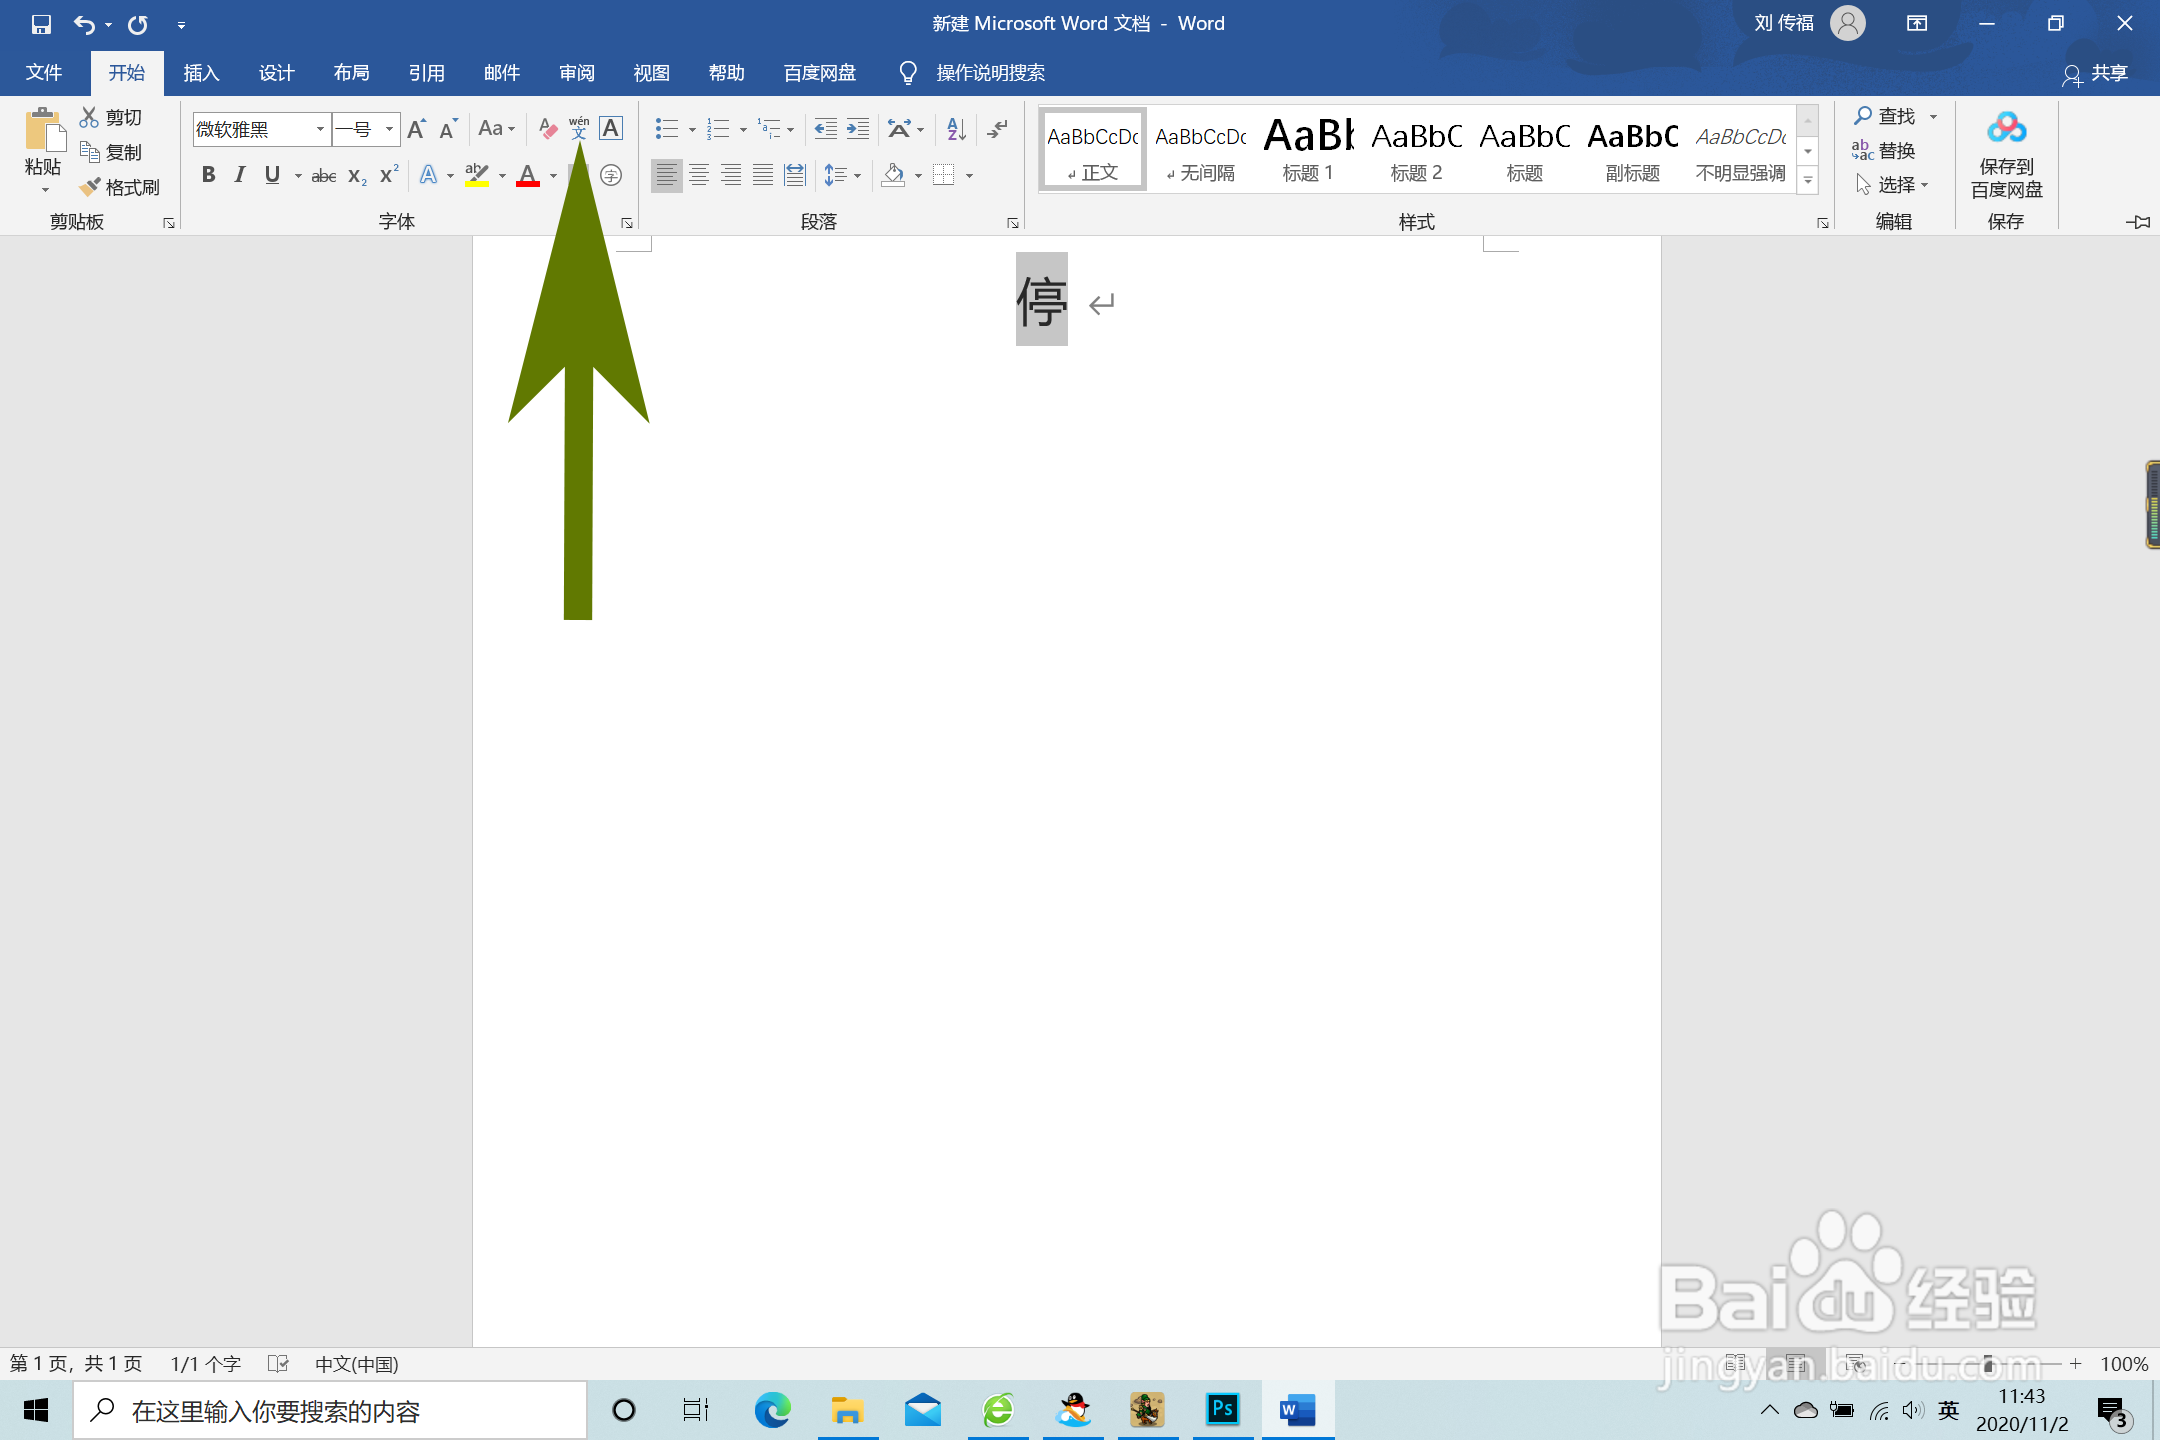Viewport: 2160px width, 1440px height.
Task: Switch to the Insert (插入) tab
Action: [201, 73]
